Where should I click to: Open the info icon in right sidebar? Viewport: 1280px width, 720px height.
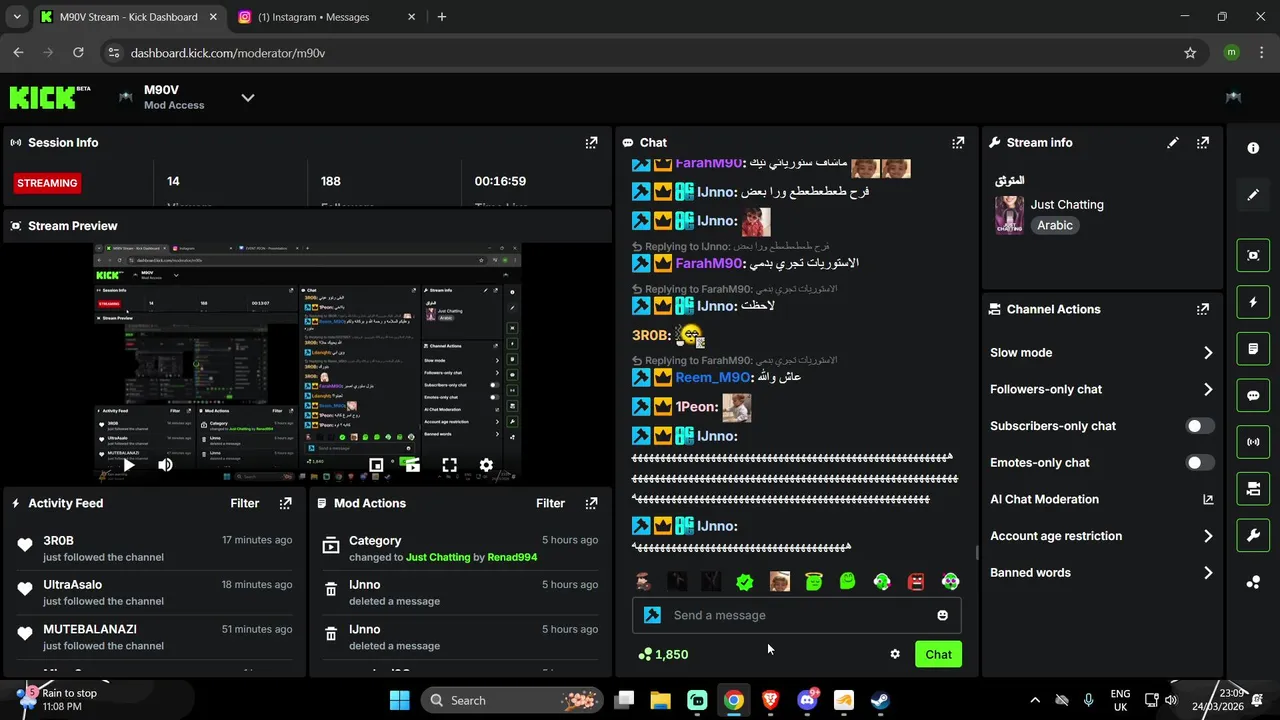pos(1253,148)
